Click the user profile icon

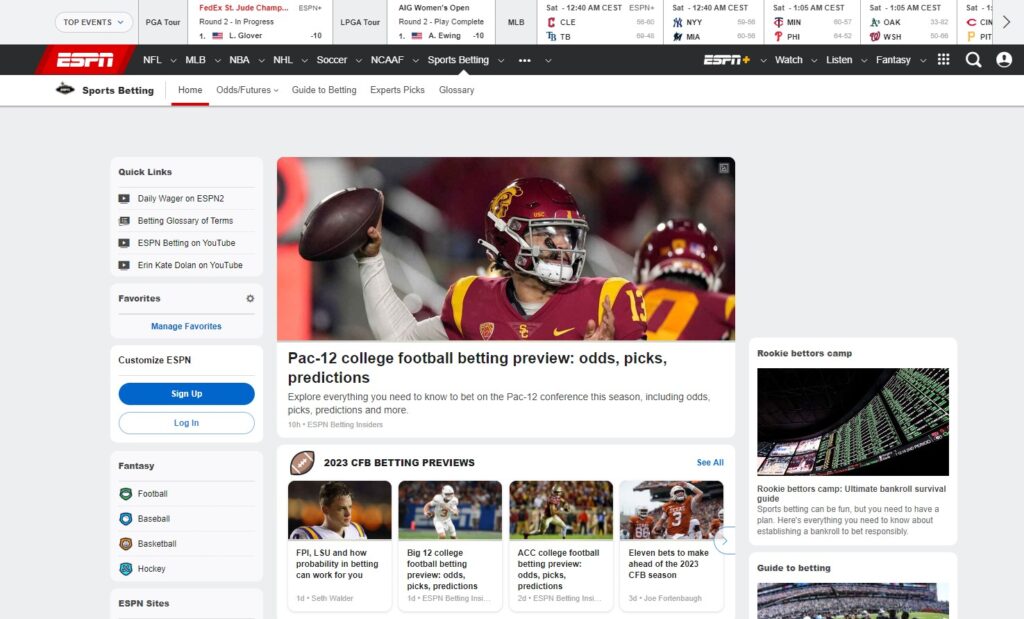tap(1004, 60)
